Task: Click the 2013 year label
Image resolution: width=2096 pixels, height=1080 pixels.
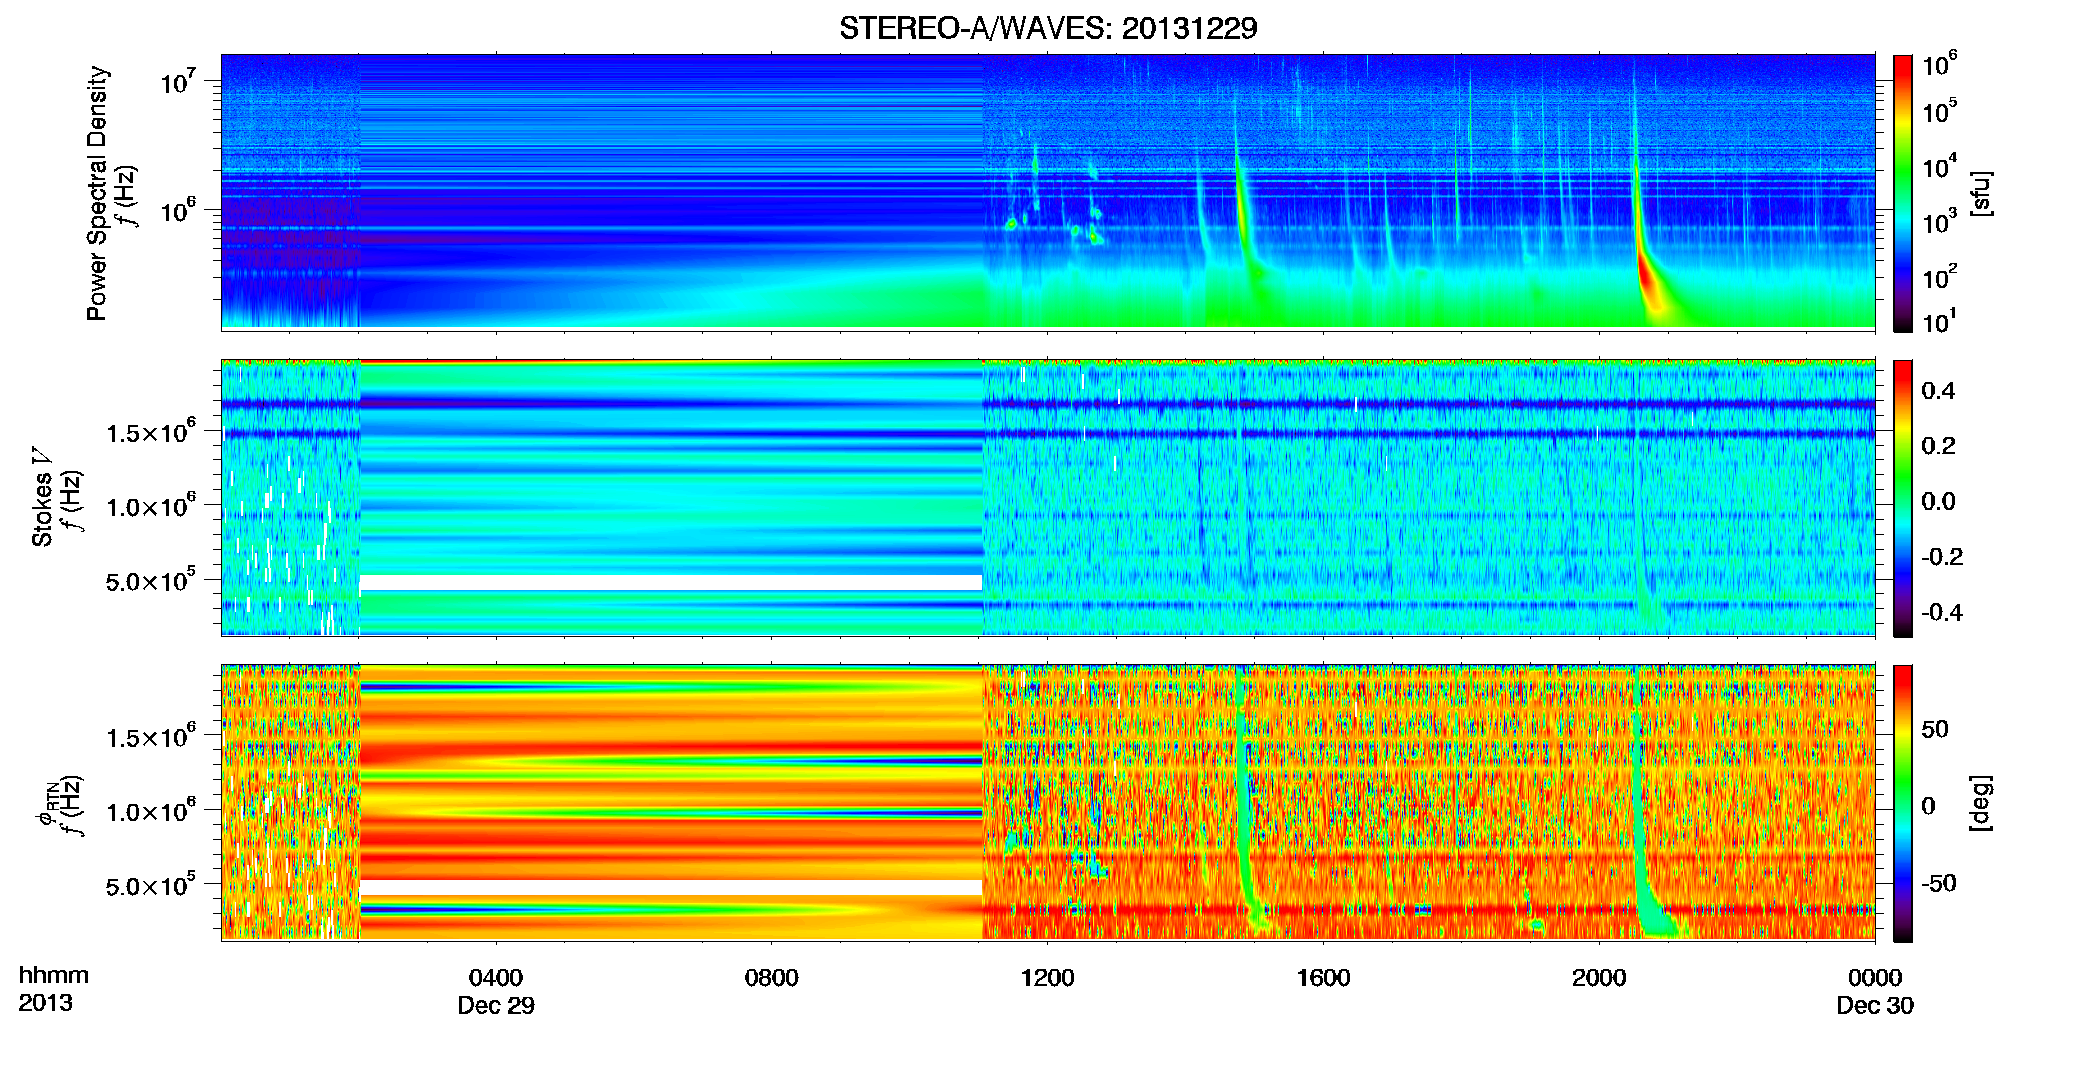Action: coord(45,1003)
